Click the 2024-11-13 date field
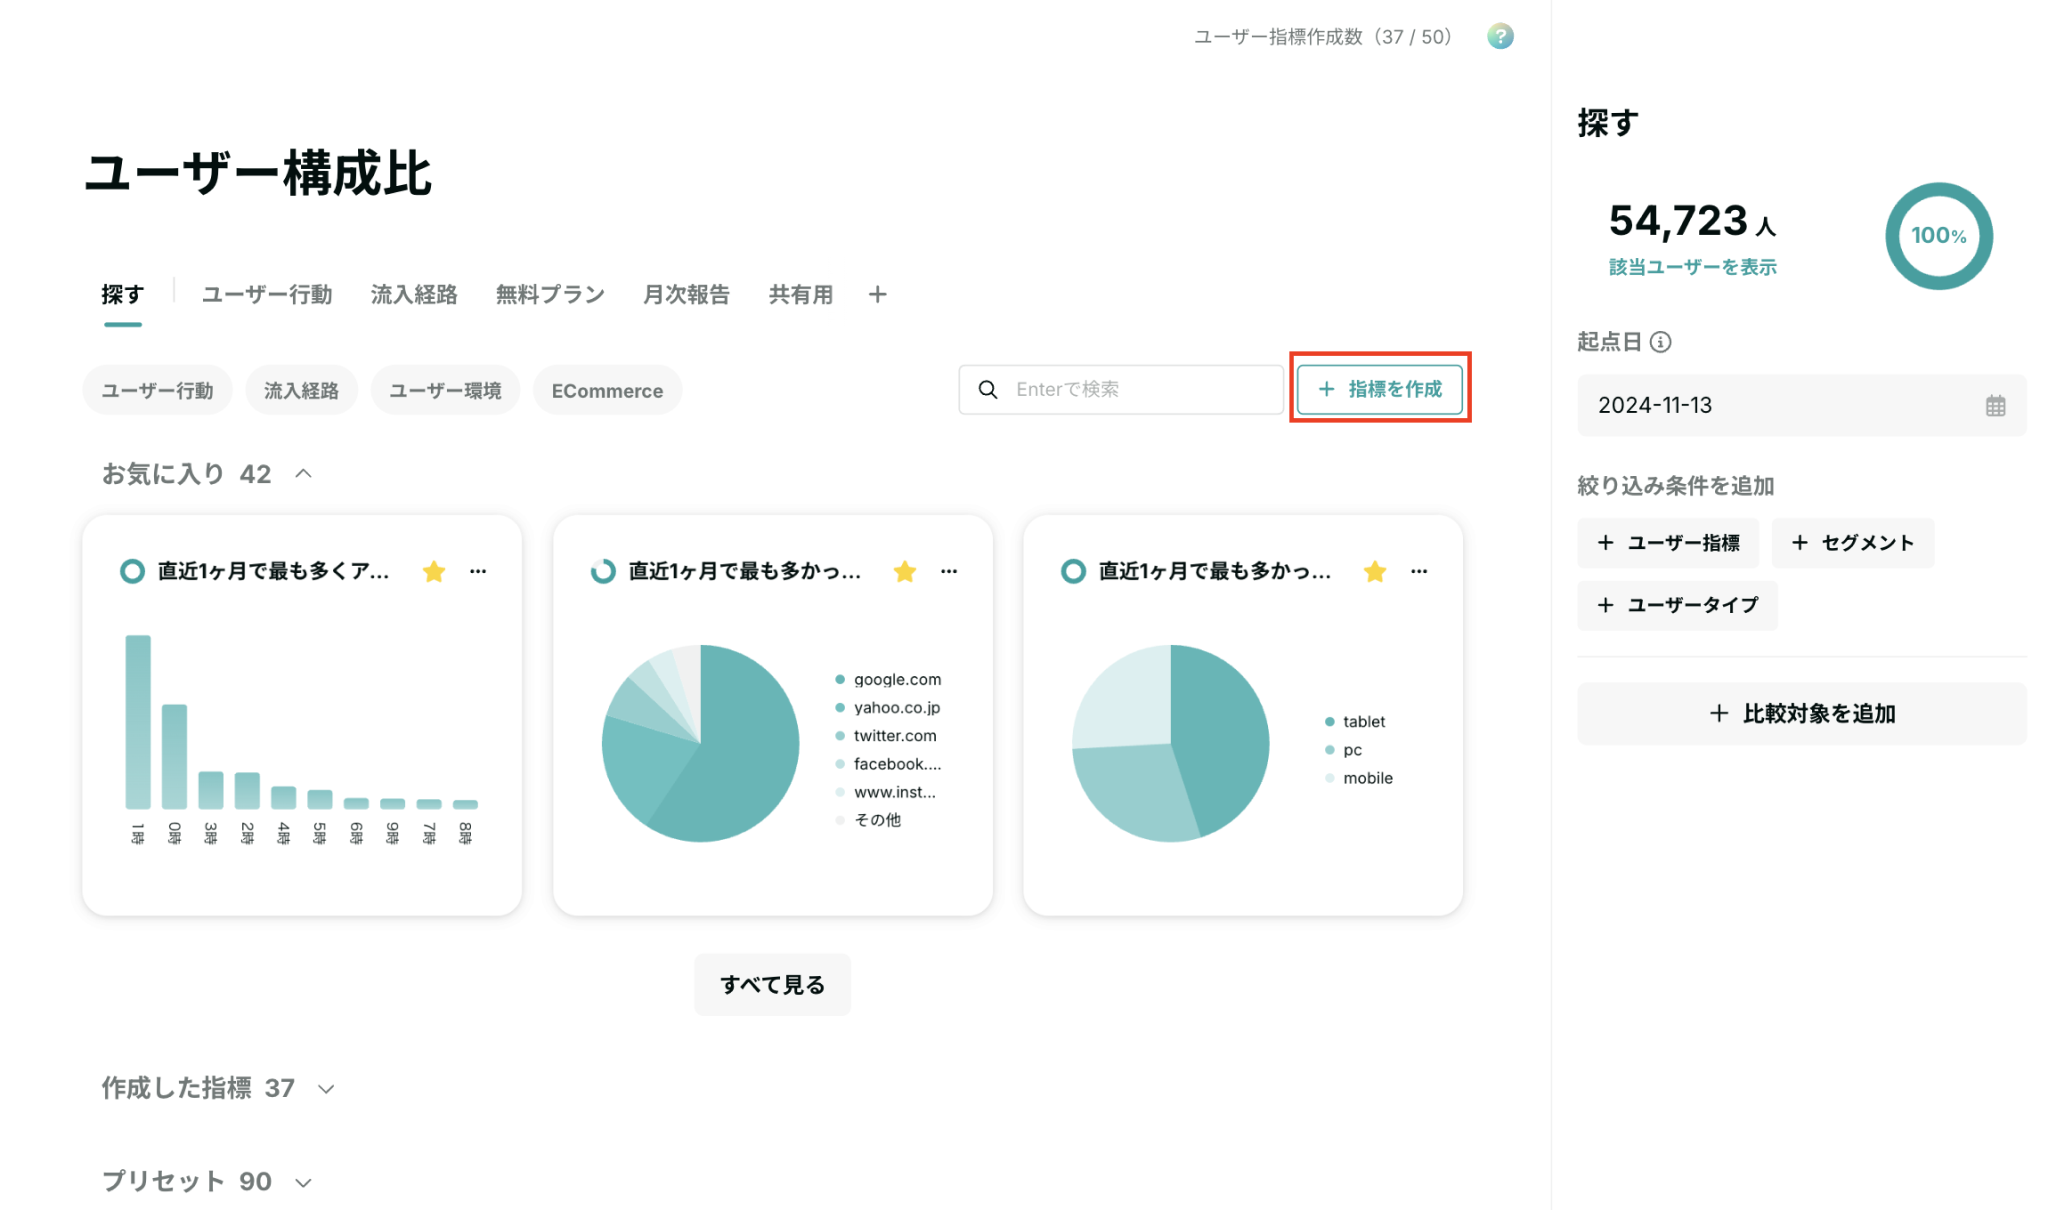This screenshot has height=1210, width=2048. (1802, 406)
